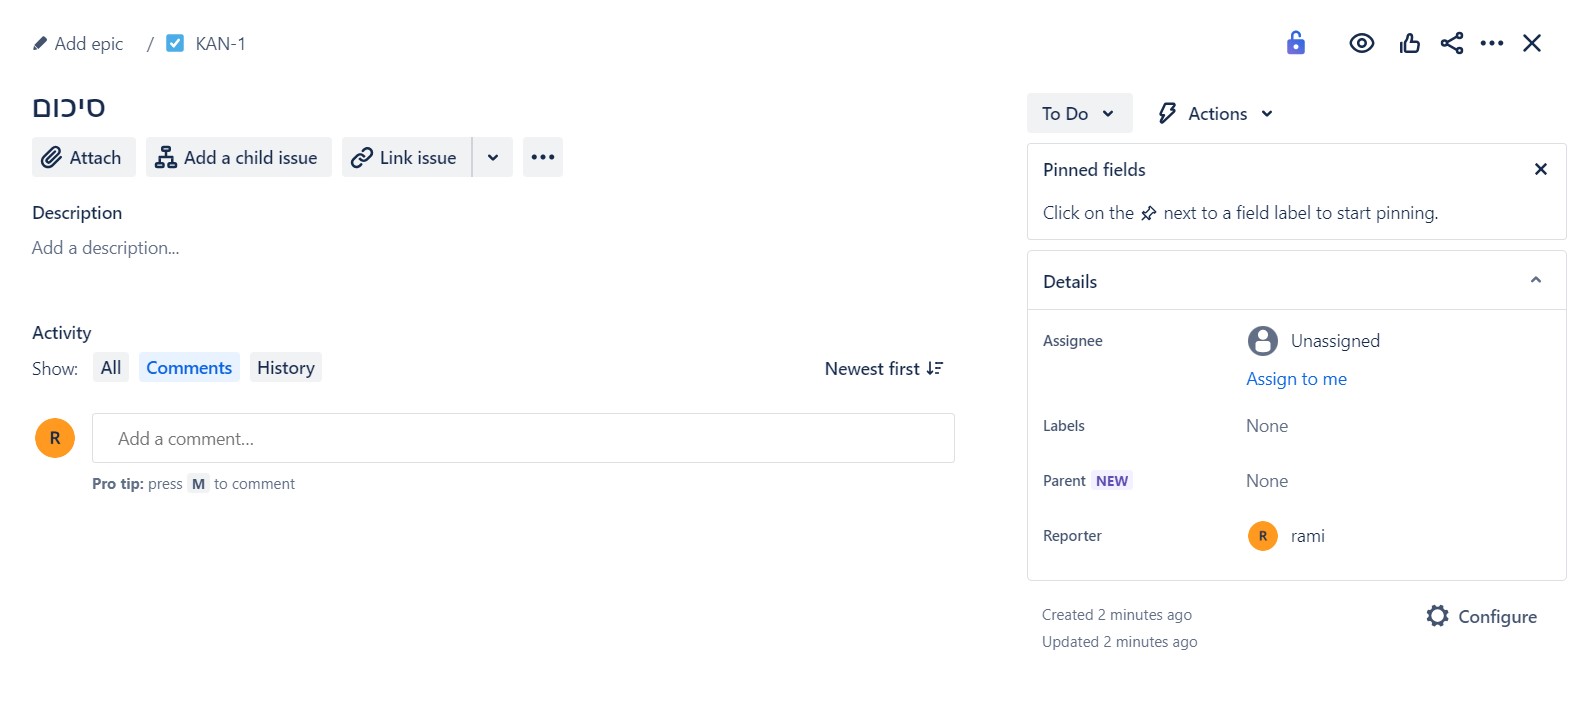
Task: Click Add a child issue
Action: pyautogui.click(x=238, y=158)
